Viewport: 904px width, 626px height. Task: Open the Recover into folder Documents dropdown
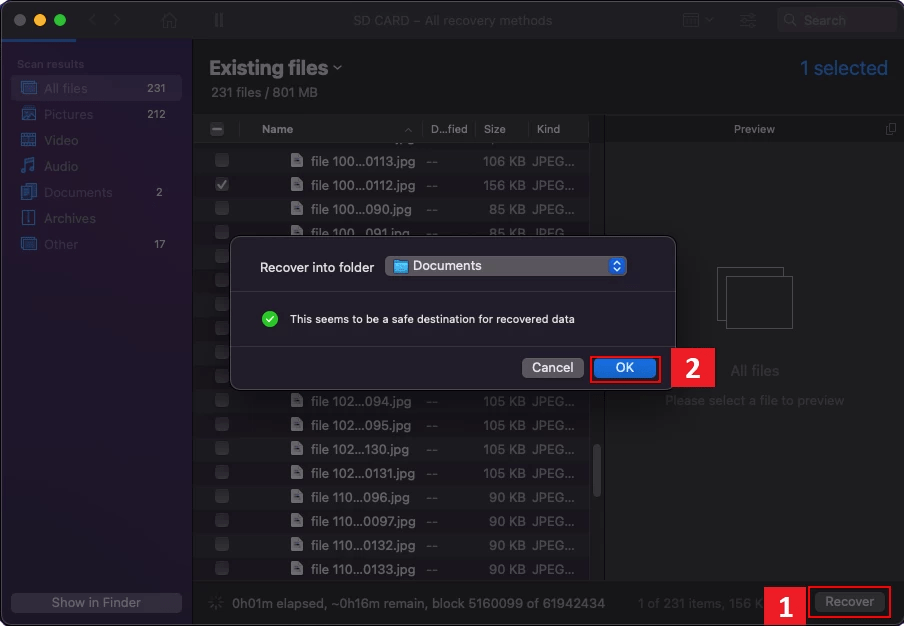(x=506, y=266)
